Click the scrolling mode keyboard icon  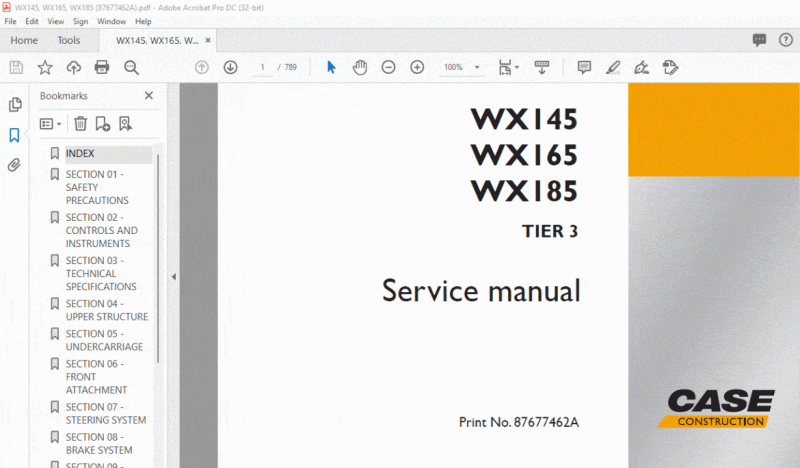tap(542, 67)
